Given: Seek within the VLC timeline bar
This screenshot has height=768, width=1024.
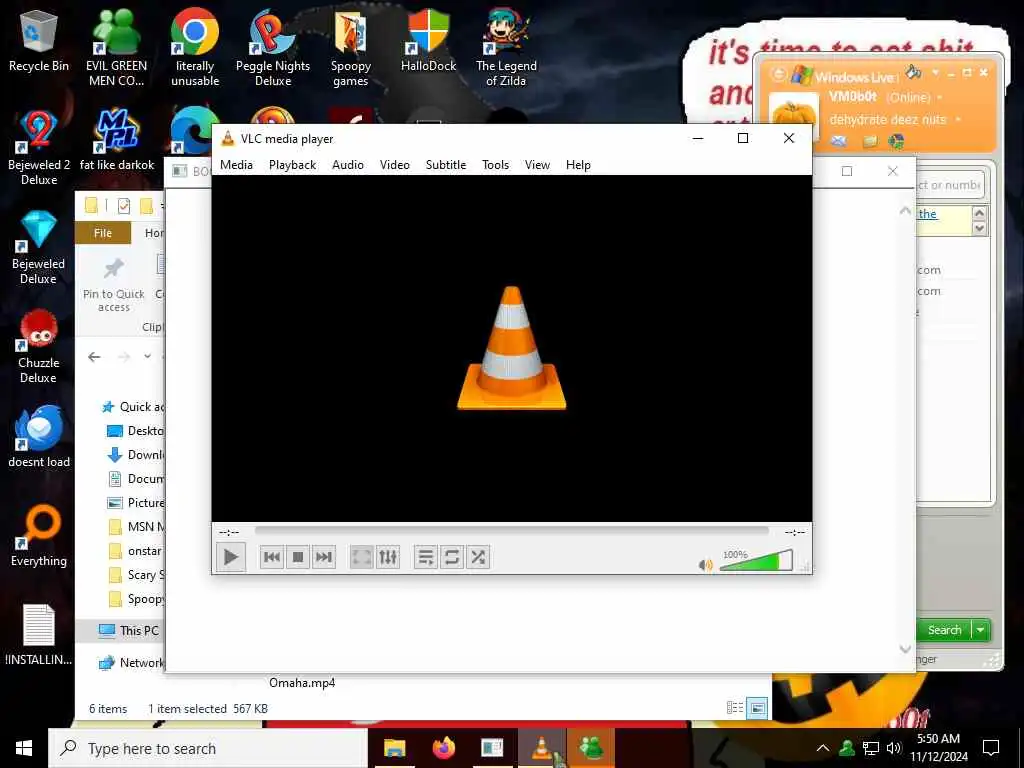Looking at the screenshot, I should click(511, 531).
